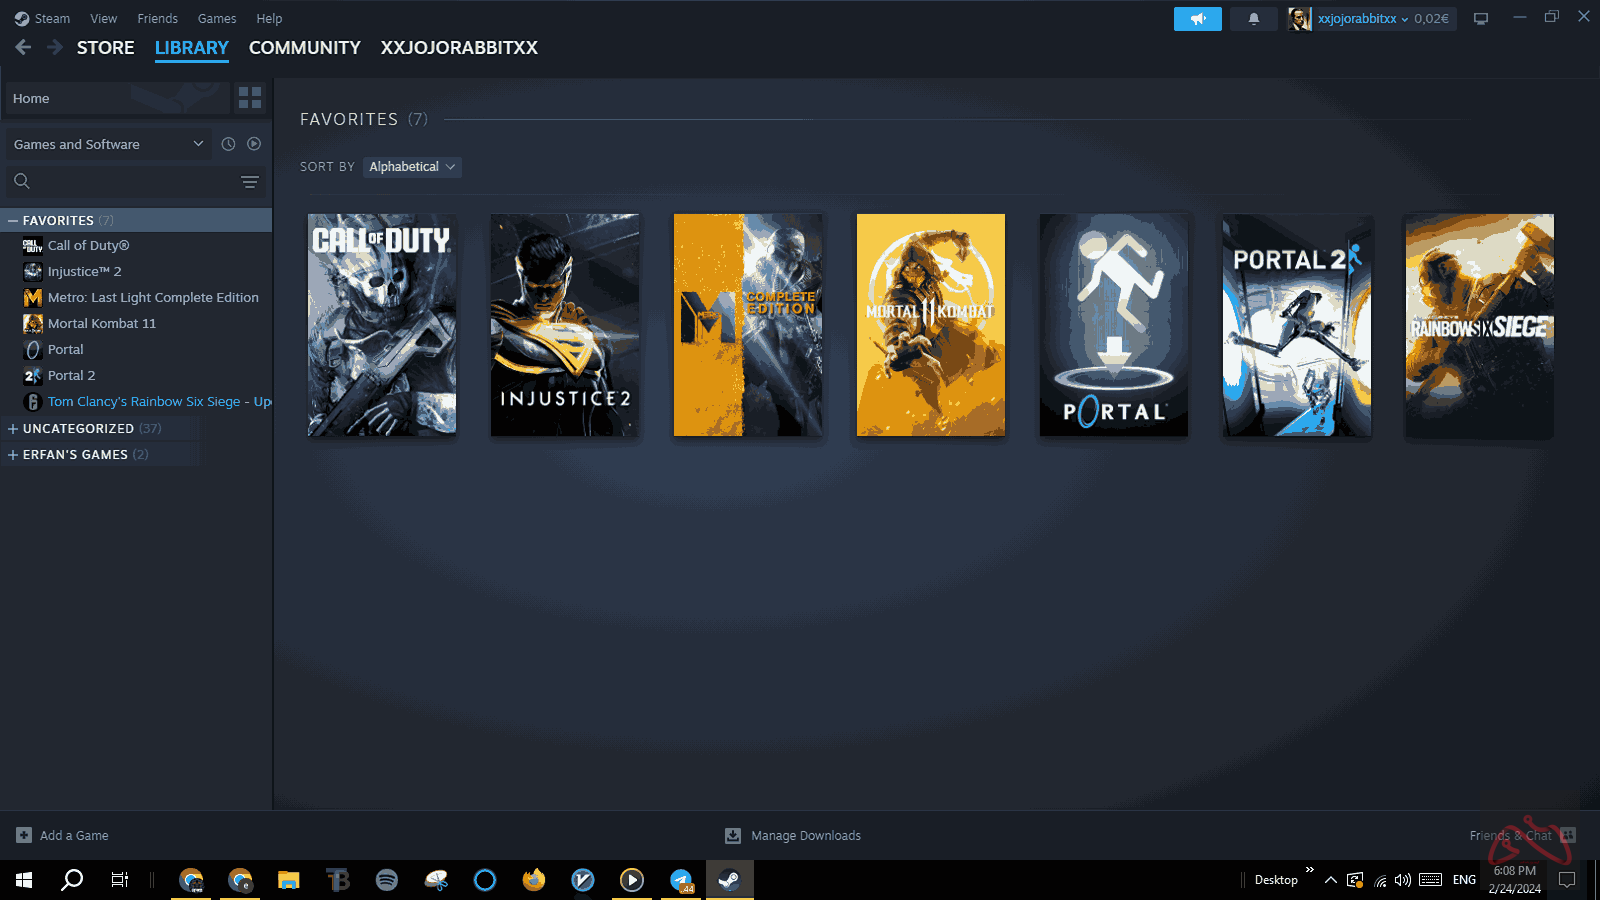Open the Alphabetical sort dropdown
Image resolution: width=1600 pixels, height=900 pixels.
411,167
